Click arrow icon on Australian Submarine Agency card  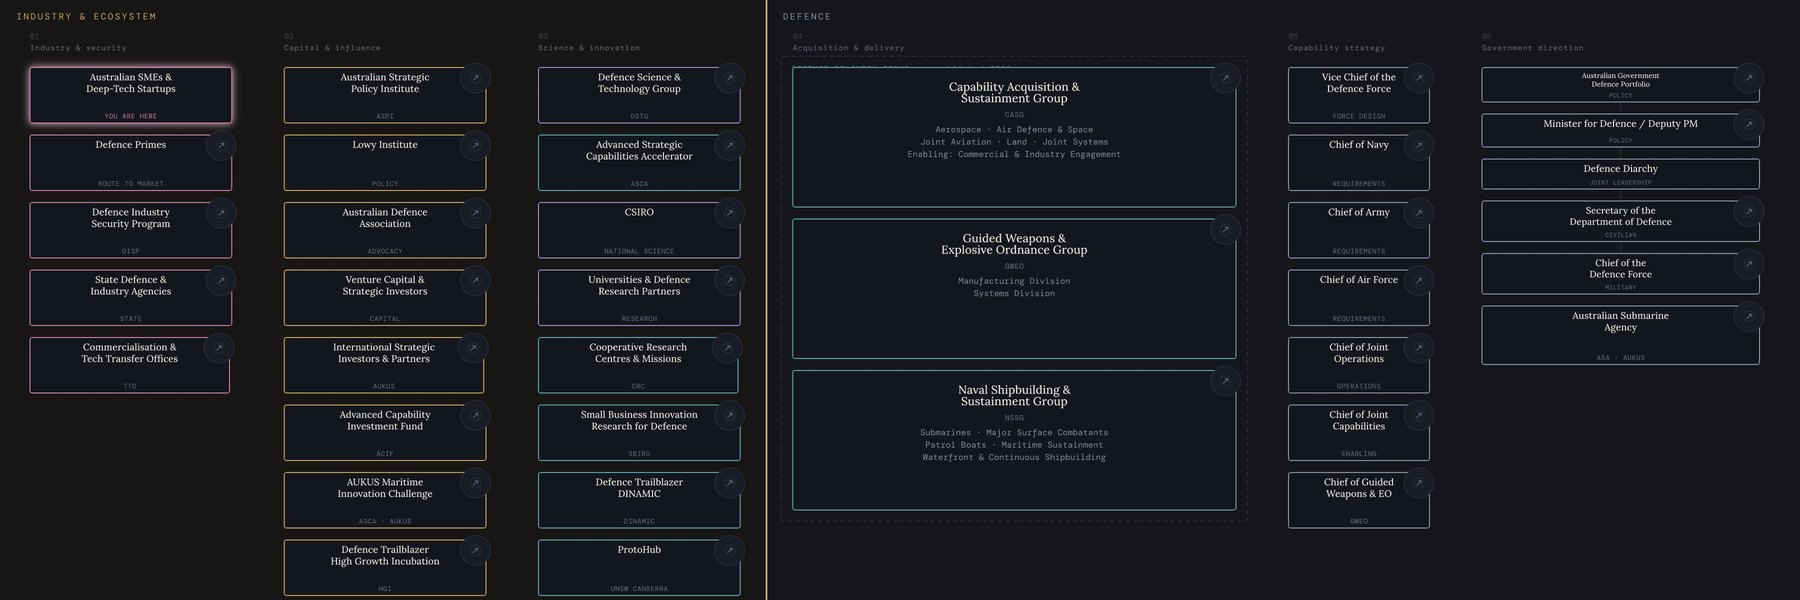(1748, 316)
